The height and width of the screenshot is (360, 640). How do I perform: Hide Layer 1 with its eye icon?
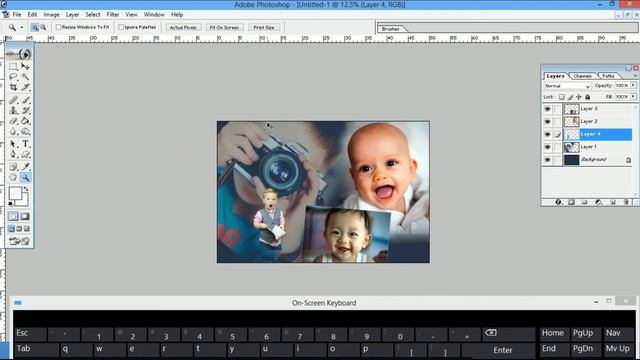547,147
